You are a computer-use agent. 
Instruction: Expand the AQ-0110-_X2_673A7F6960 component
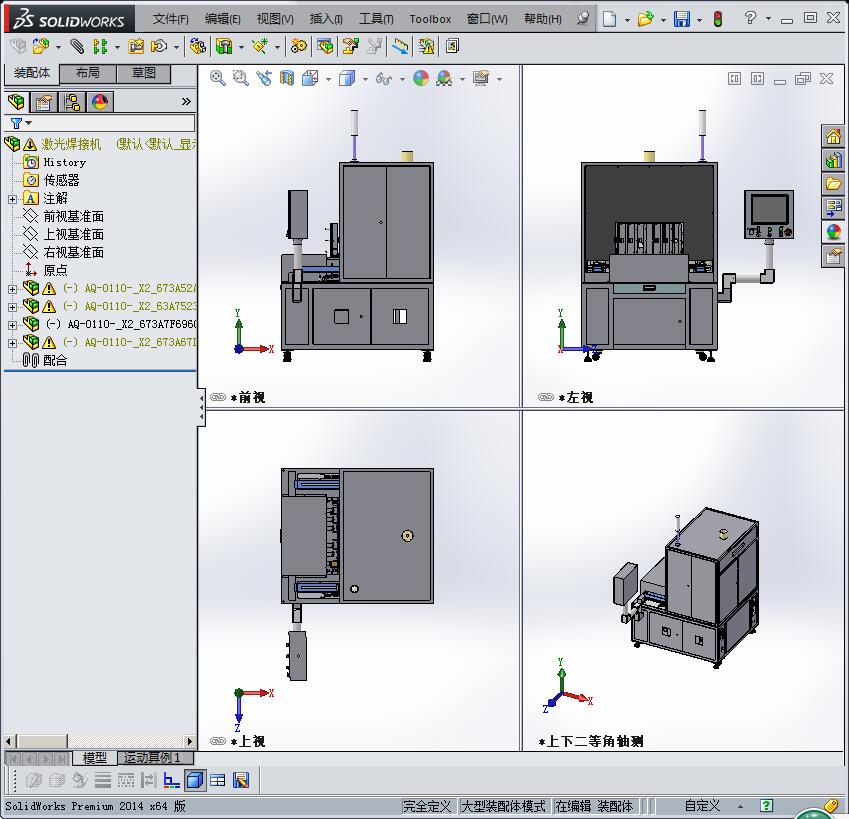(x=12, y=325)
